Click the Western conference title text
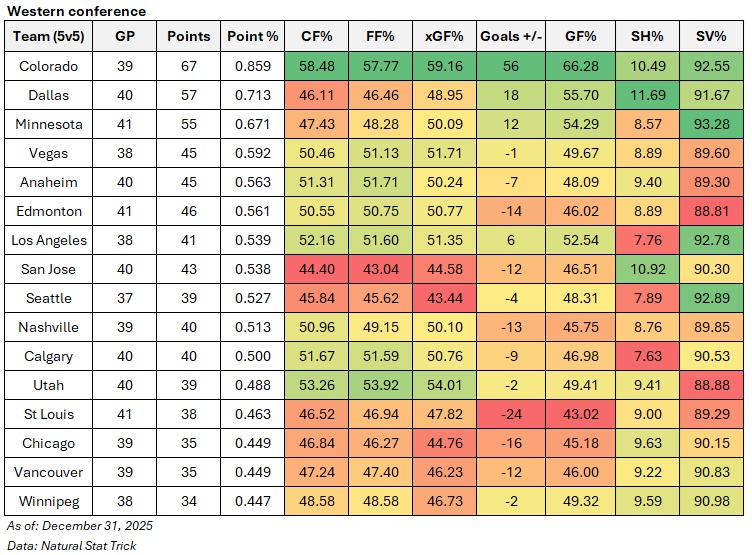The image size is (752, 555). coord(76,11)
